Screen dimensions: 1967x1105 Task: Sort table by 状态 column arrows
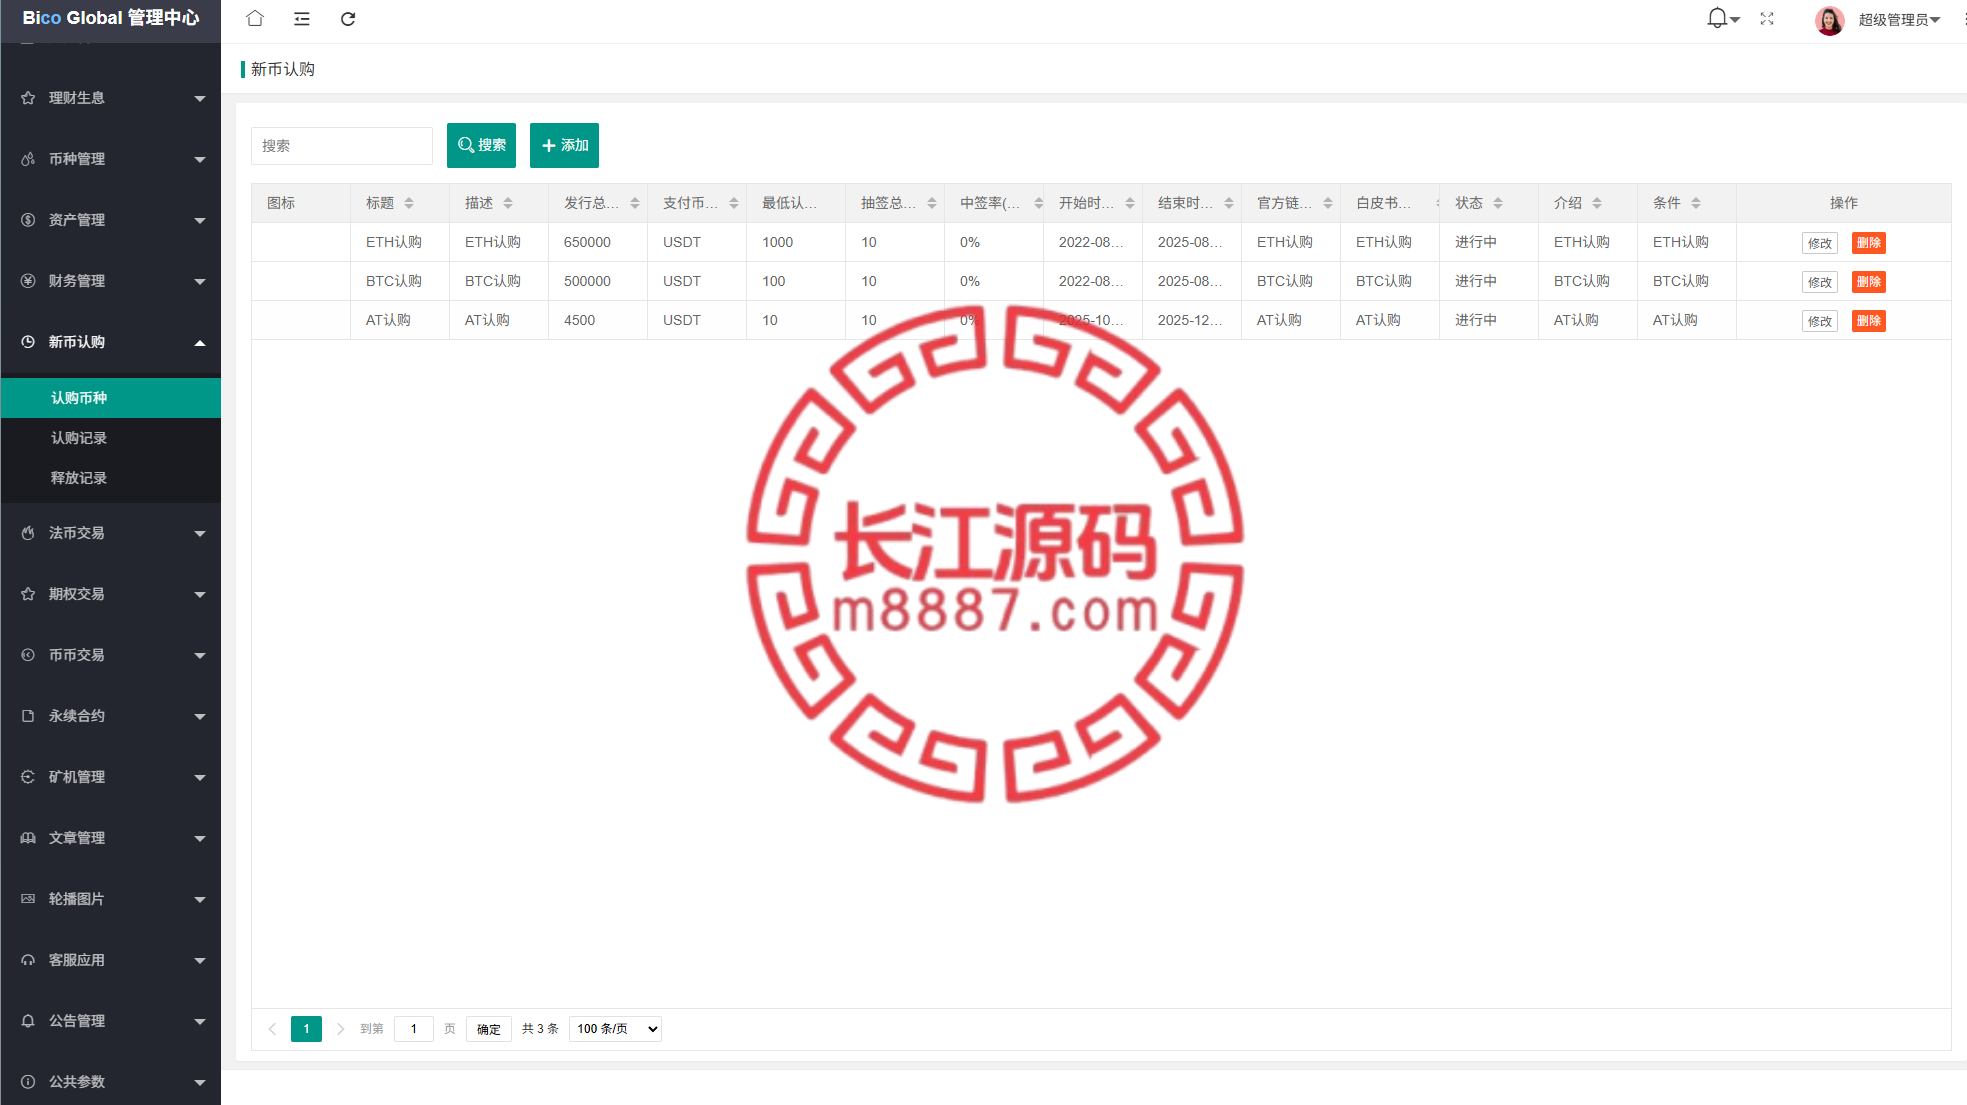[x=1498, y=203]
